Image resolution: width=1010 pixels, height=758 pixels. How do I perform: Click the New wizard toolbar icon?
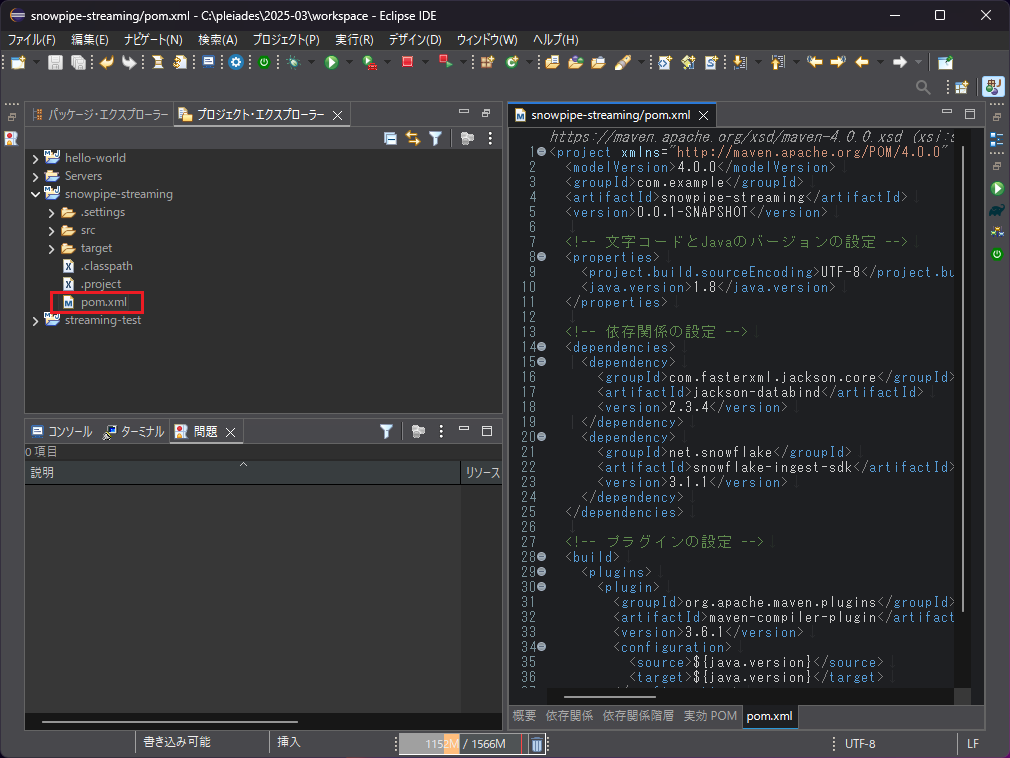point(18,62)
